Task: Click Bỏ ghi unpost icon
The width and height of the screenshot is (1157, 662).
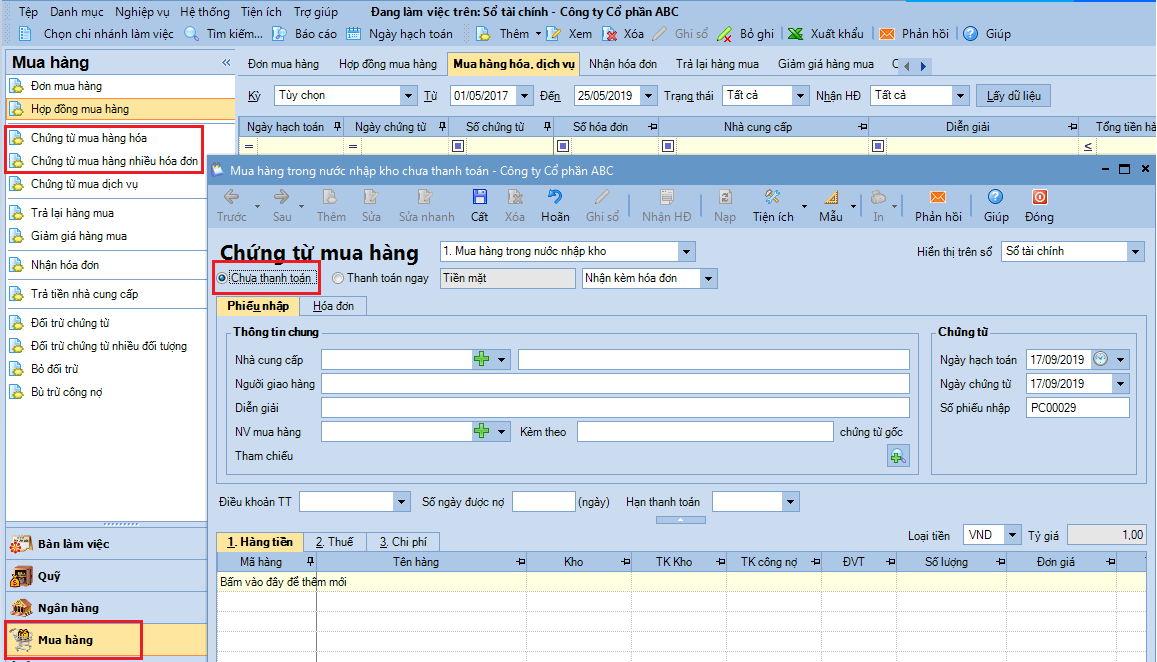Action: (725, 34)
